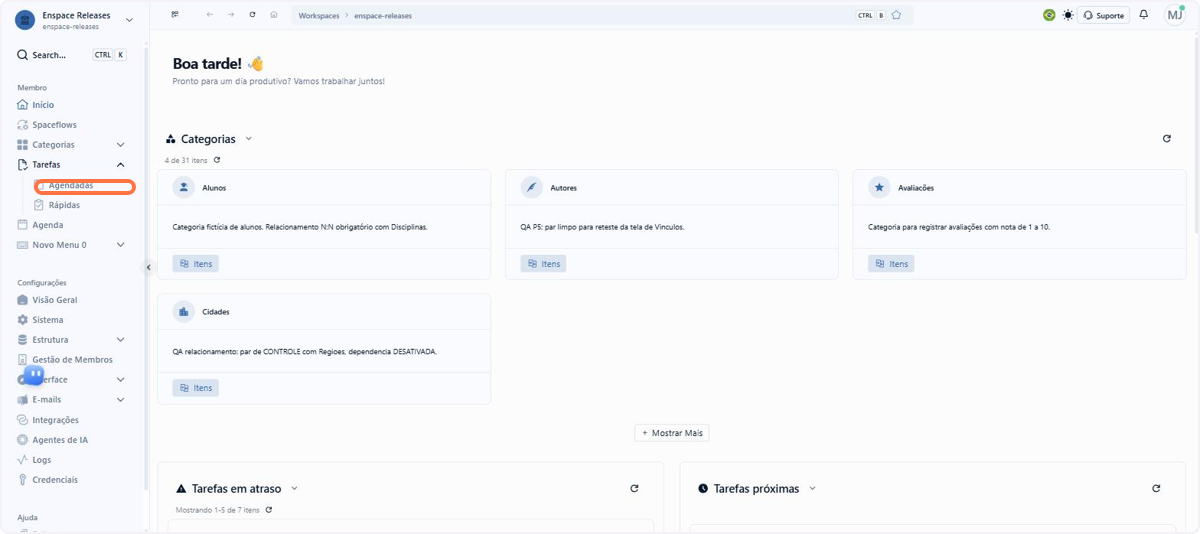Open the Autores category card title

click(x=563, y=188)
